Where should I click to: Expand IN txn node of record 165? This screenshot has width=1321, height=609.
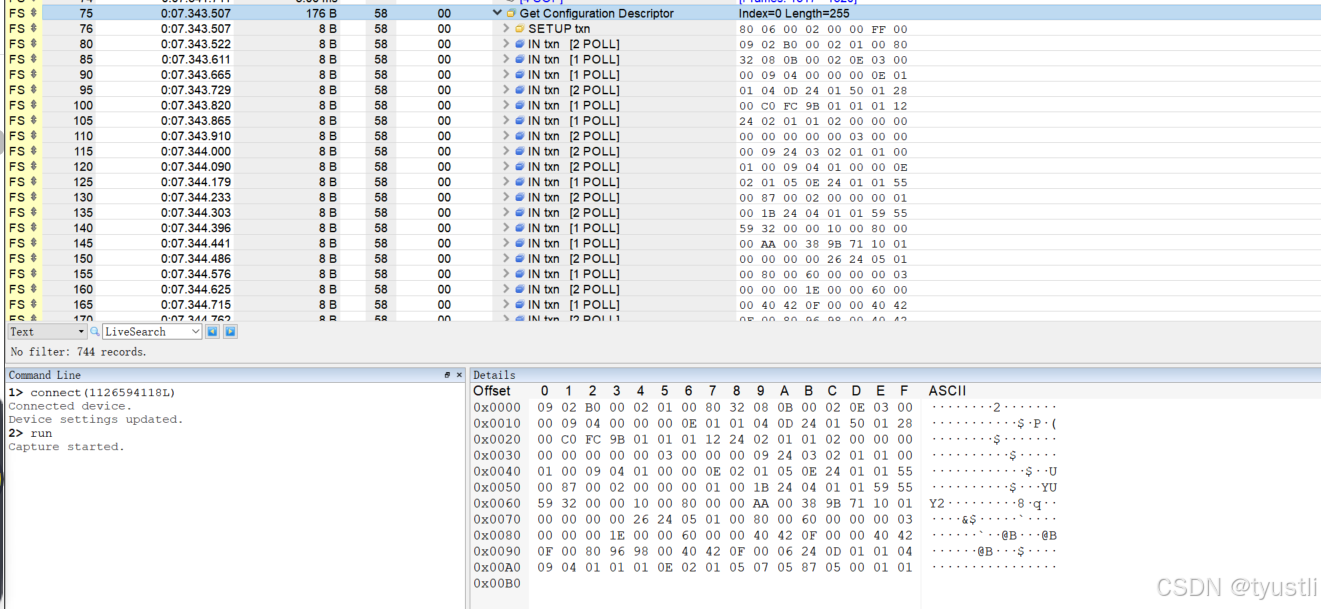pyautogui.click(x=506, y=305)
